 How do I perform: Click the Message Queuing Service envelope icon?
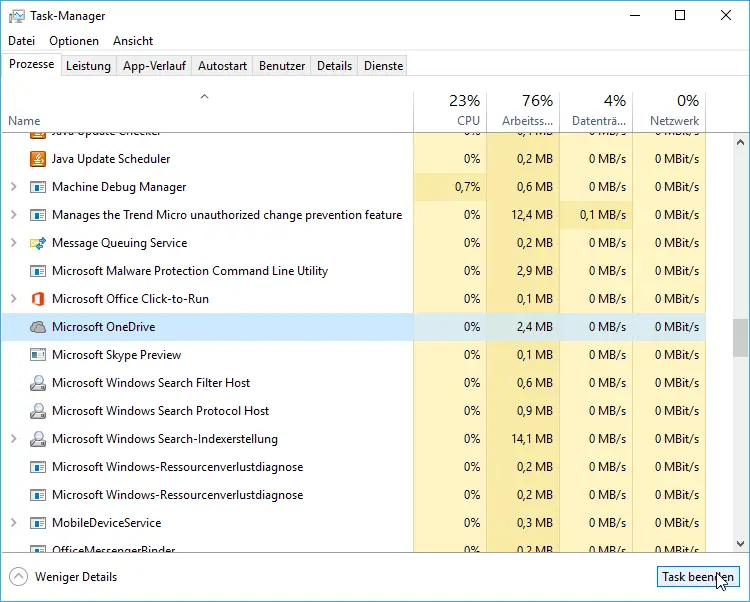click(x=38, y=243)
